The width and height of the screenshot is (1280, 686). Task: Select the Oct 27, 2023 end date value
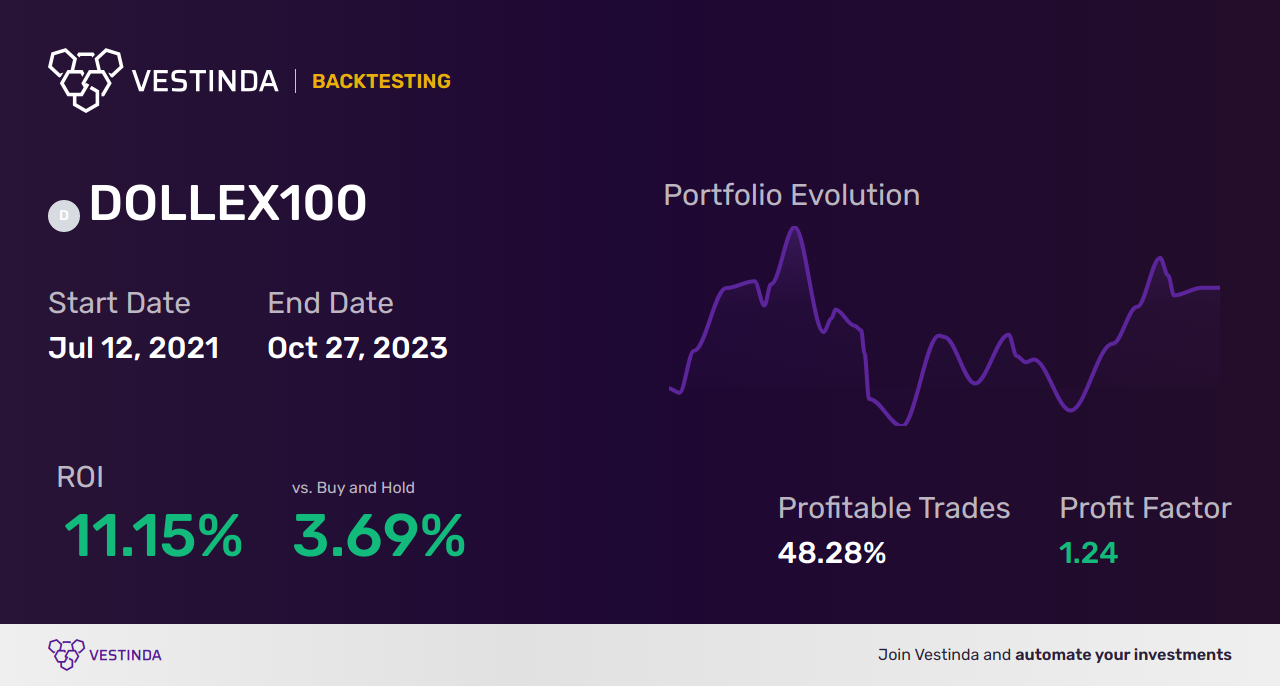point(358,348)
